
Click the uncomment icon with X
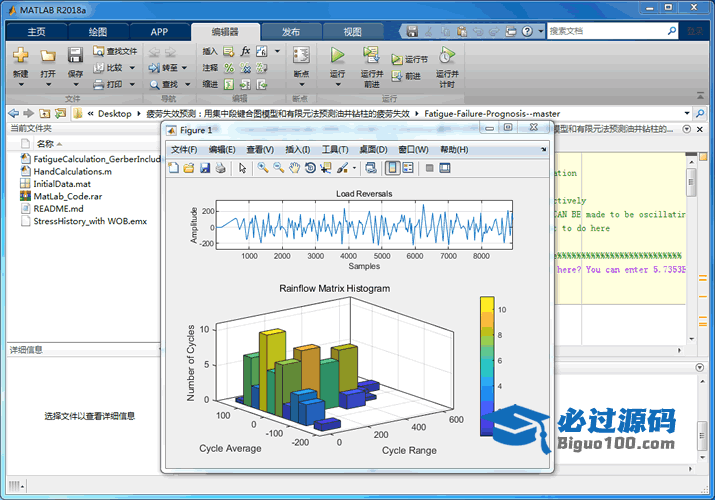click(245, 68)
